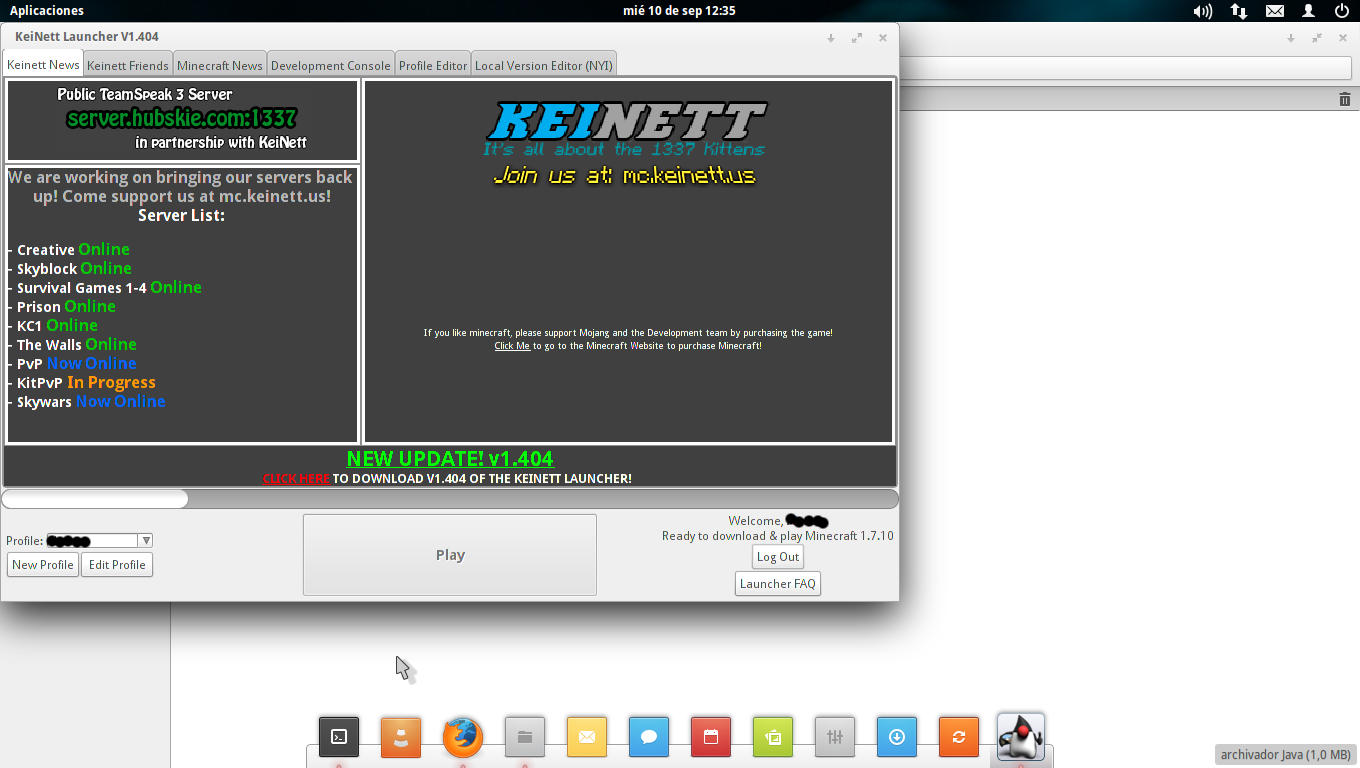Click the New Profile button
The width and height of the screenshot is (1360, 768).
click(x=43, y=565)
